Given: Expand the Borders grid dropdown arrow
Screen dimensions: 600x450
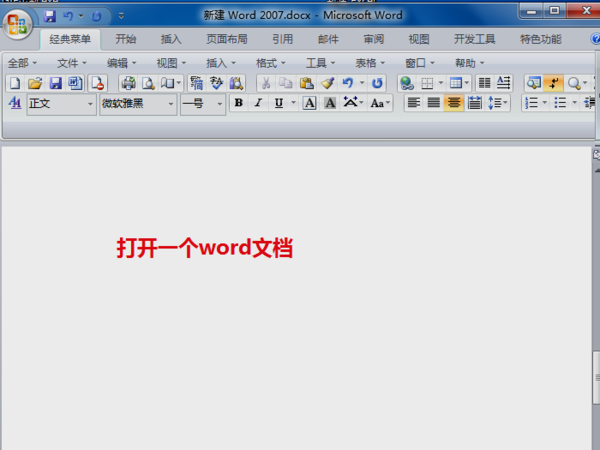Looking at the screenshot, I should [x=441, y=83].
